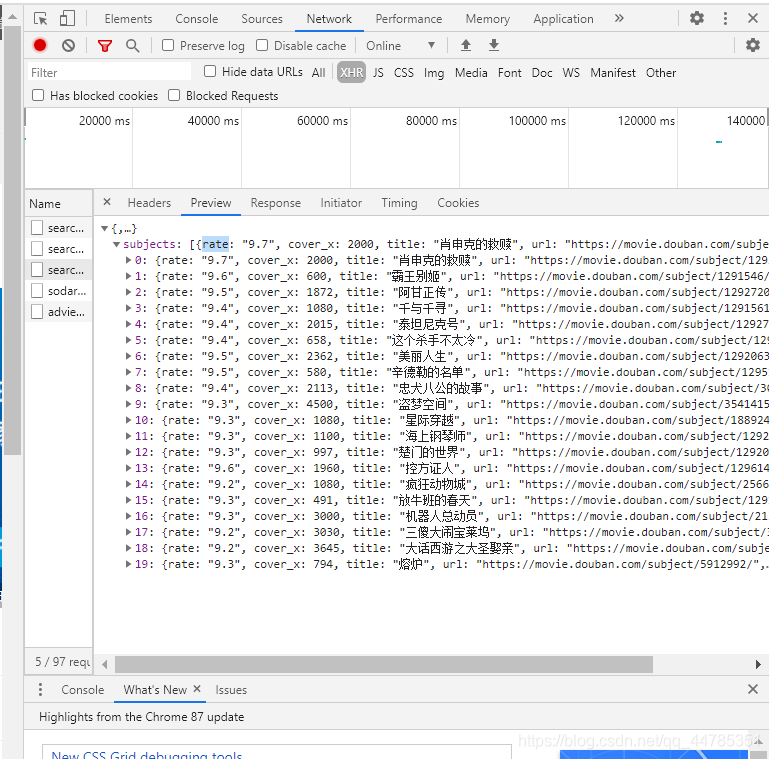Open the Timing tab
Viewport: 769px width, 759px height.
(399, 202)
